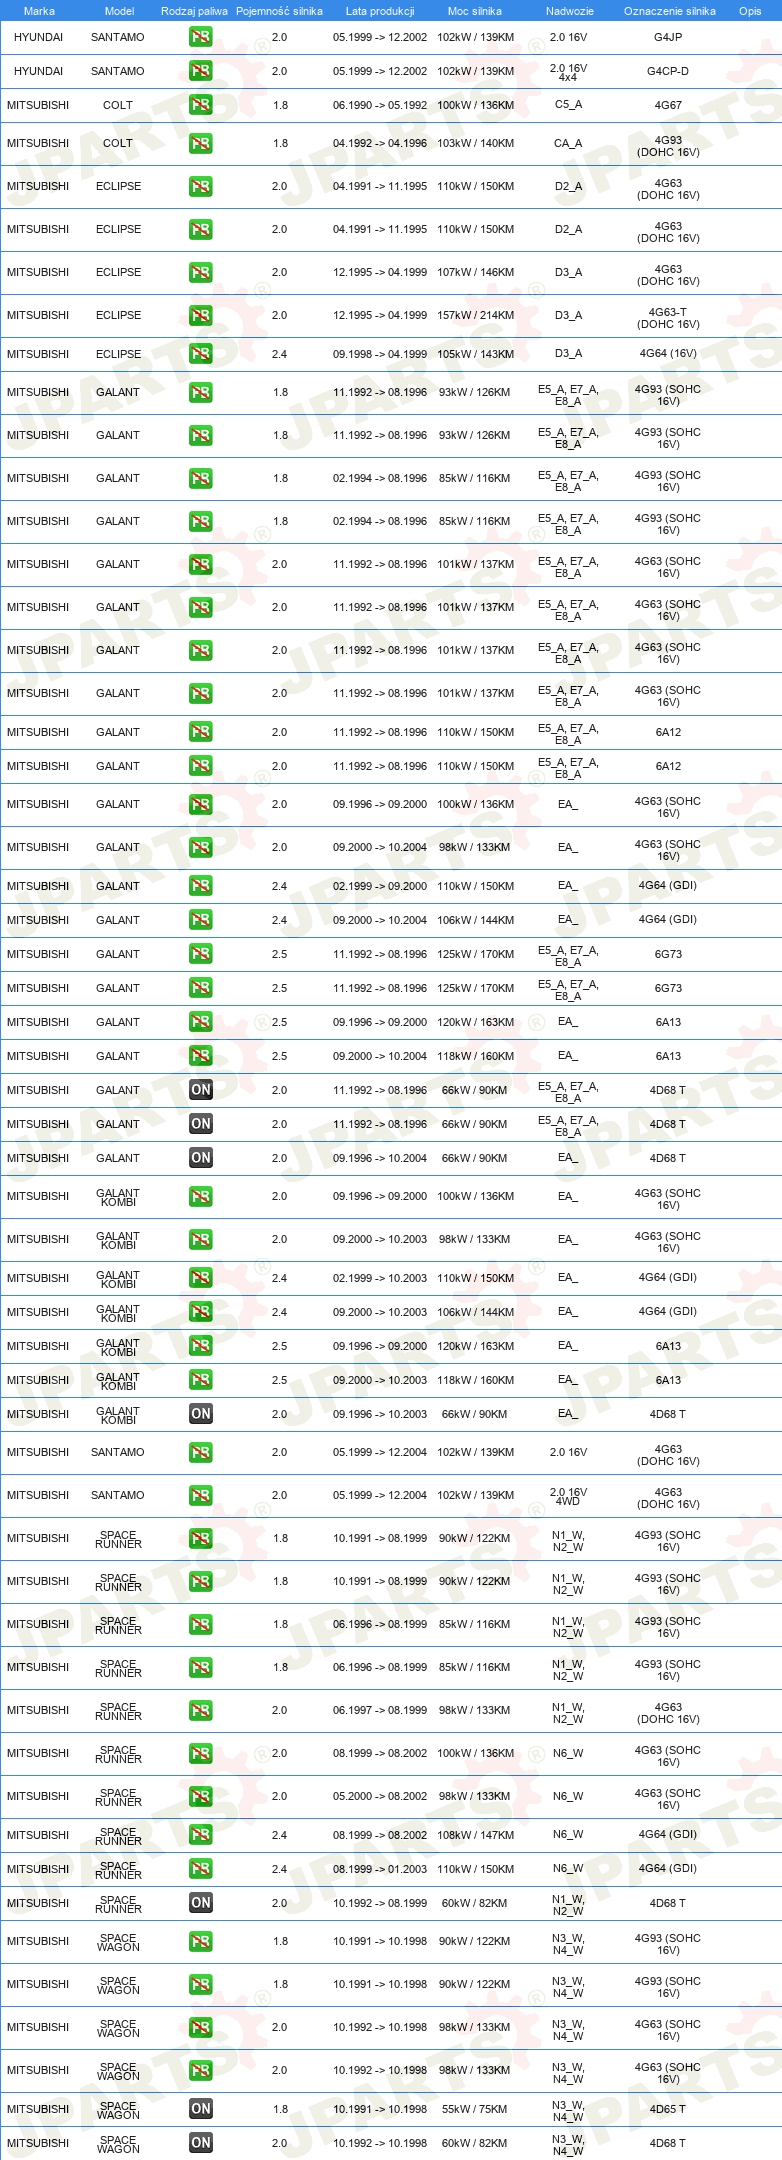The height and width of the screenshot is (2160, 782).
Task: Select HYUNDAI brand cell in G4JP row
Action: (38, 37)
